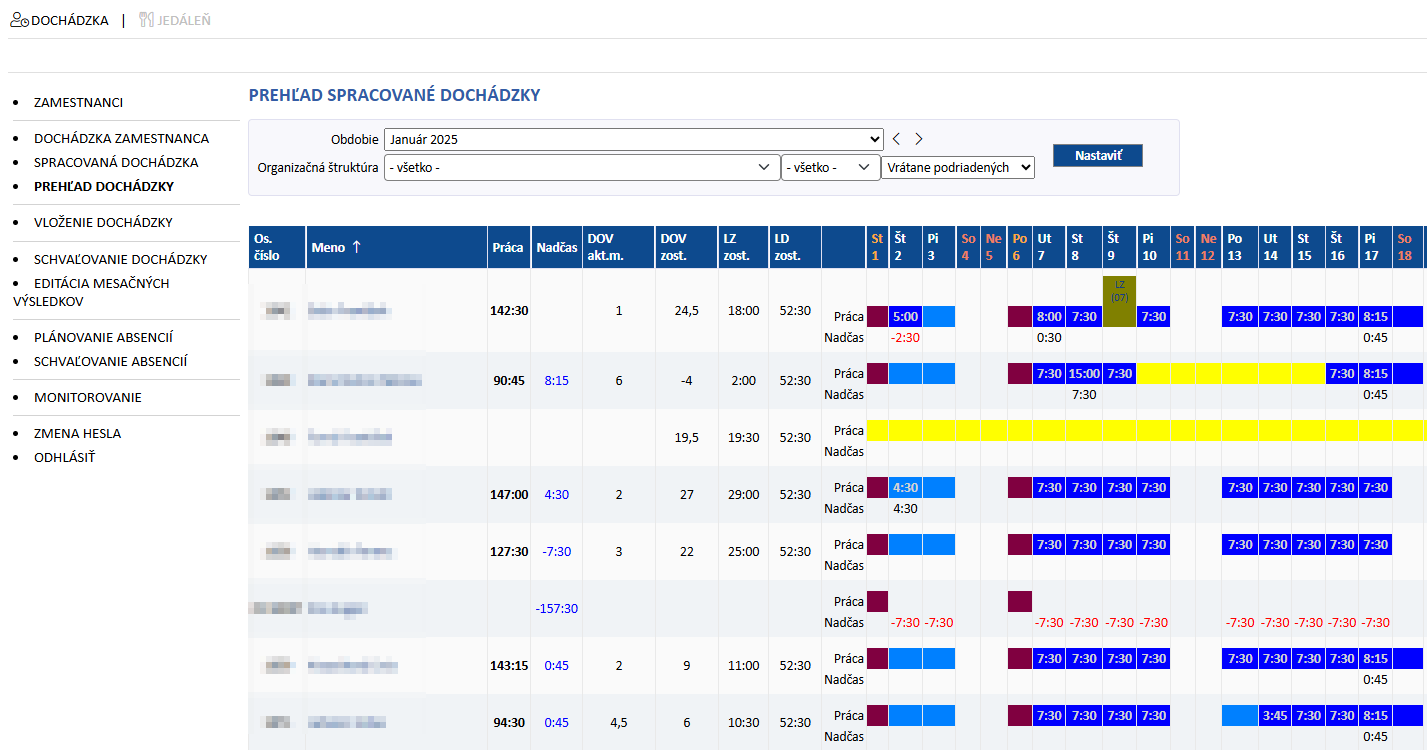Screen dimensions: 1427x750
Task: Go to next period arrow
Action: [919, 139]
